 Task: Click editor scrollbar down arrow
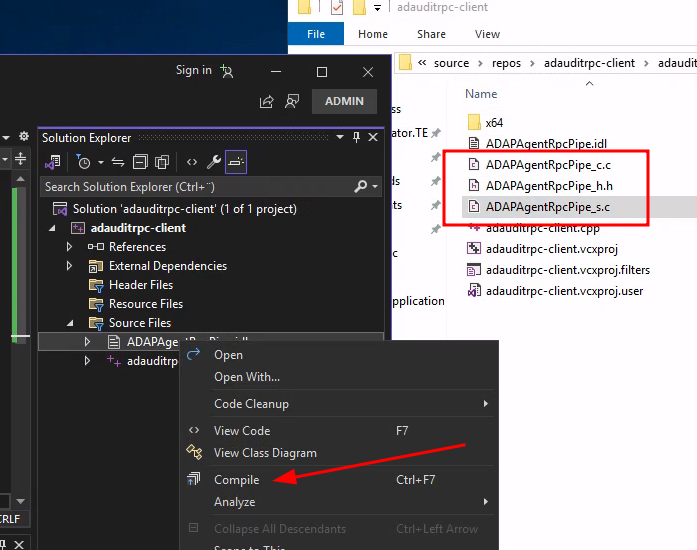point(20,501)
